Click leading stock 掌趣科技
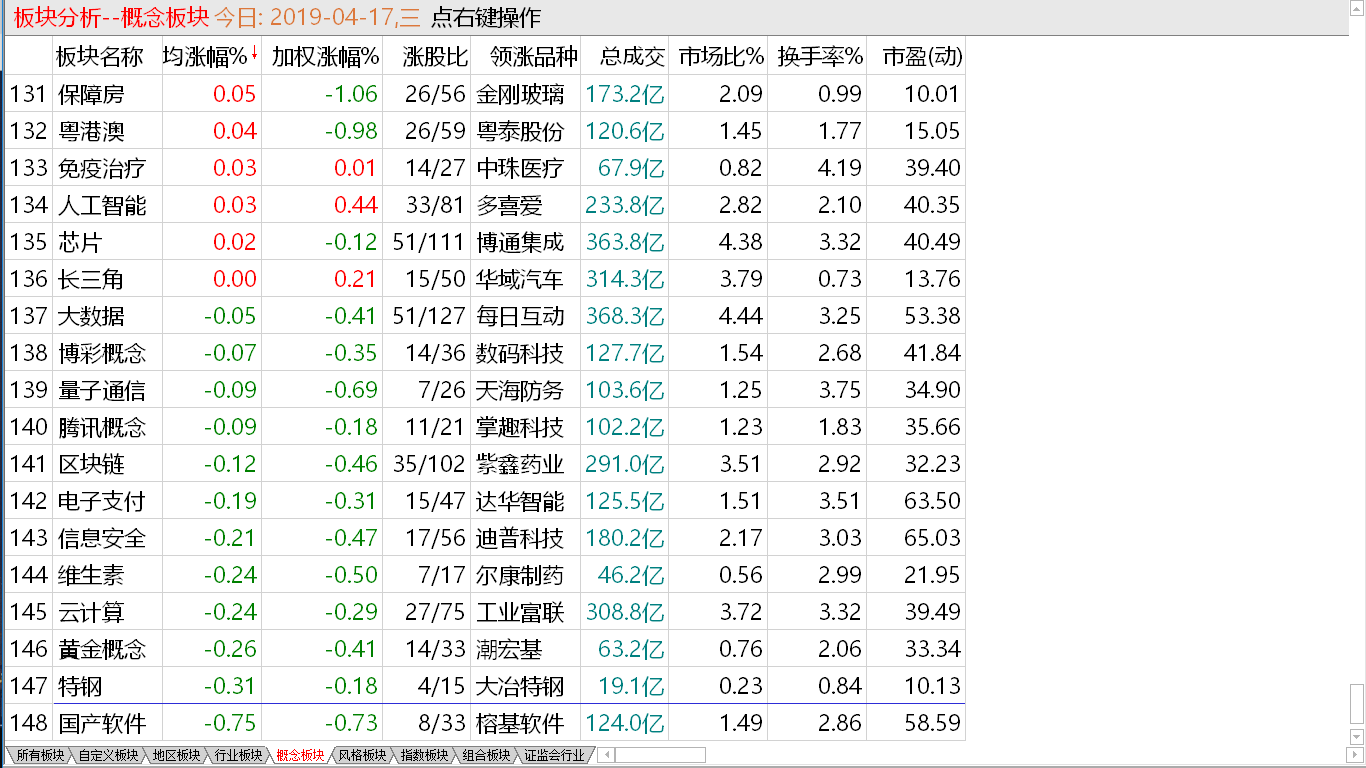The image size is (1366, 768). click(520, 427)
